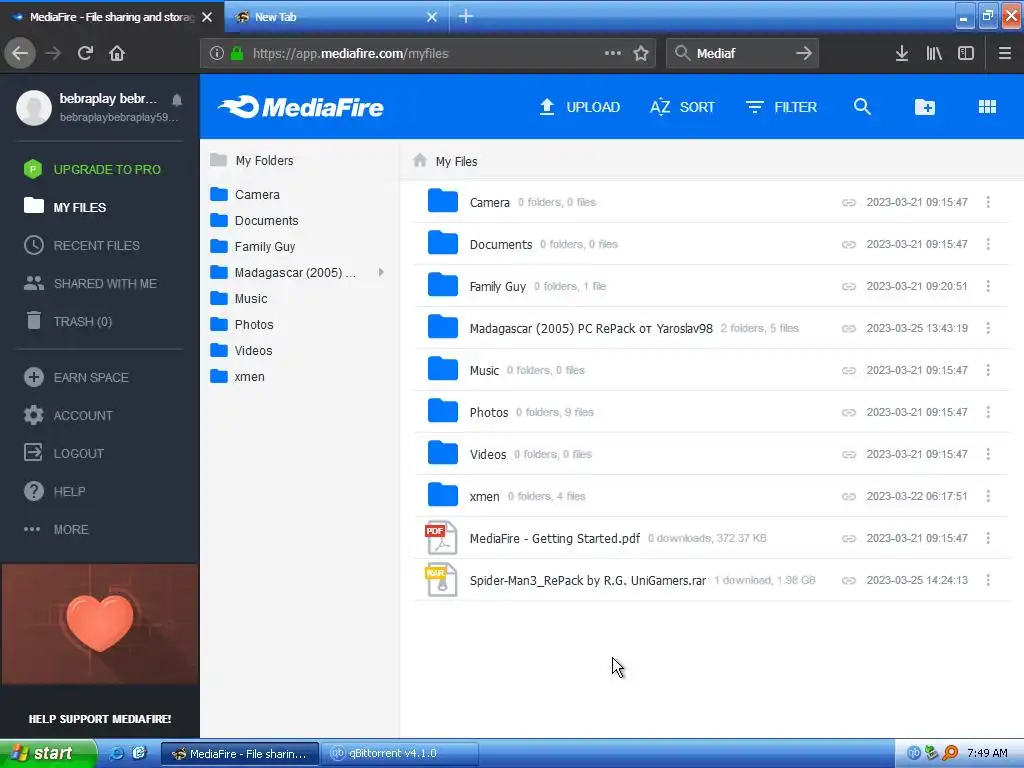Click link icon on Madagascar (2005) row
This screenshot has width=1024, height=768.
click(848, 328)
